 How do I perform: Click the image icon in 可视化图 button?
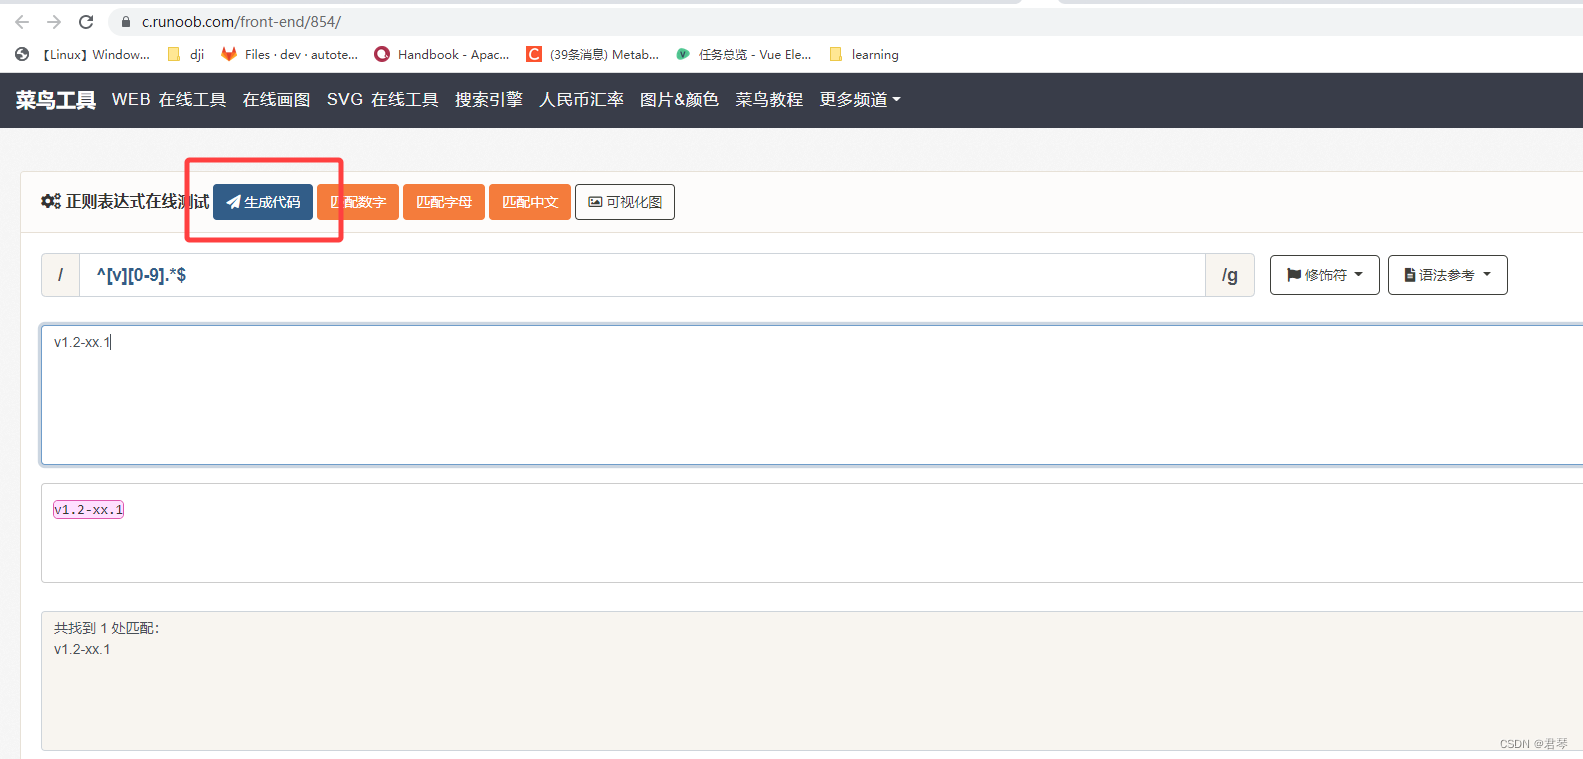[x=595, y=202]
